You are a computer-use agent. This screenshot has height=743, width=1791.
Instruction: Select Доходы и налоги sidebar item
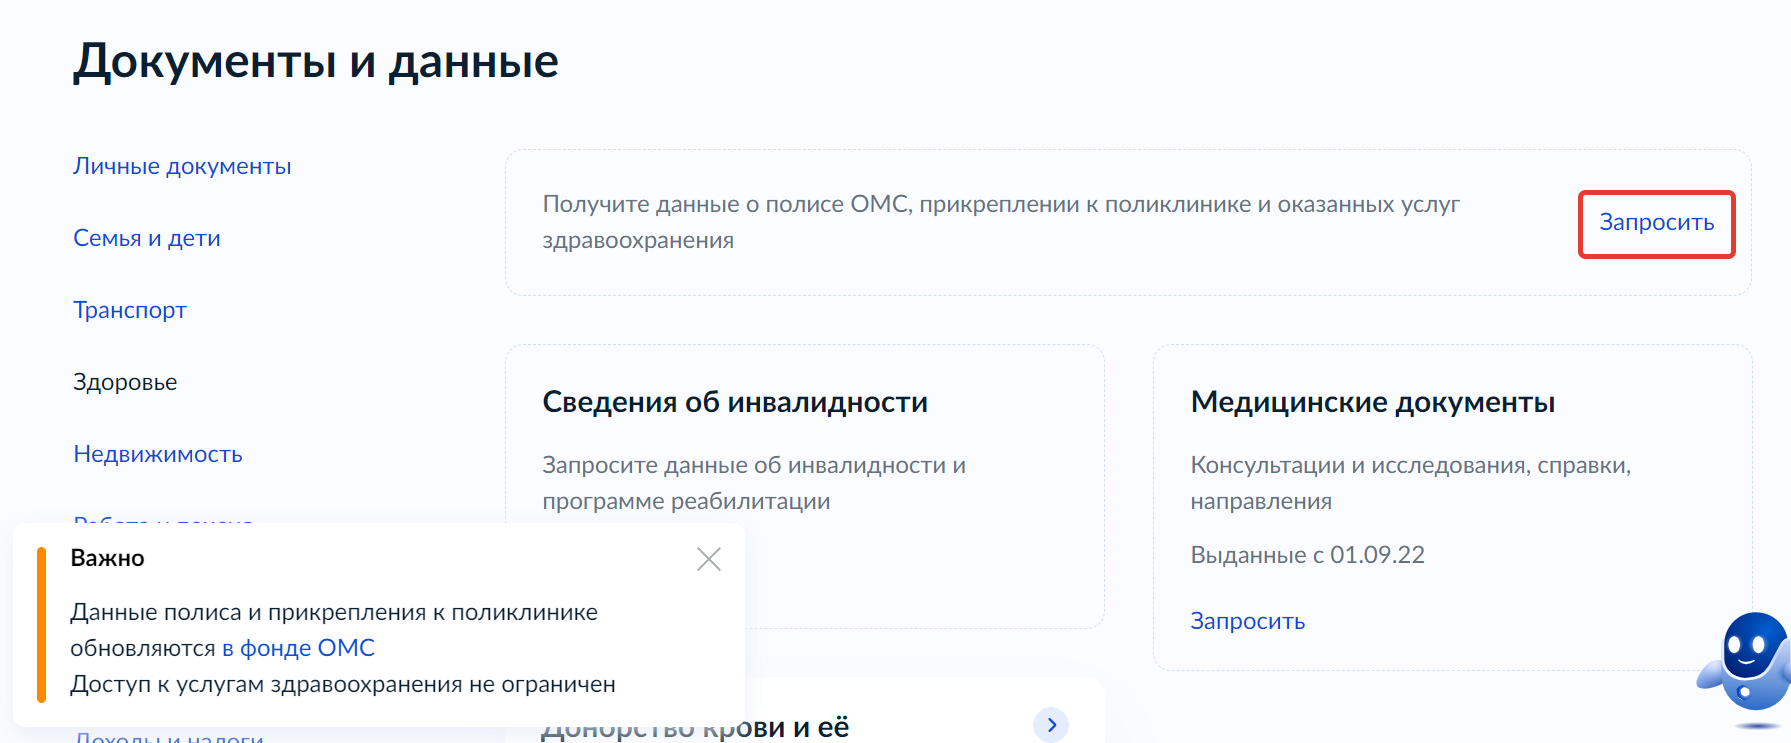click(x=170, y=738)
